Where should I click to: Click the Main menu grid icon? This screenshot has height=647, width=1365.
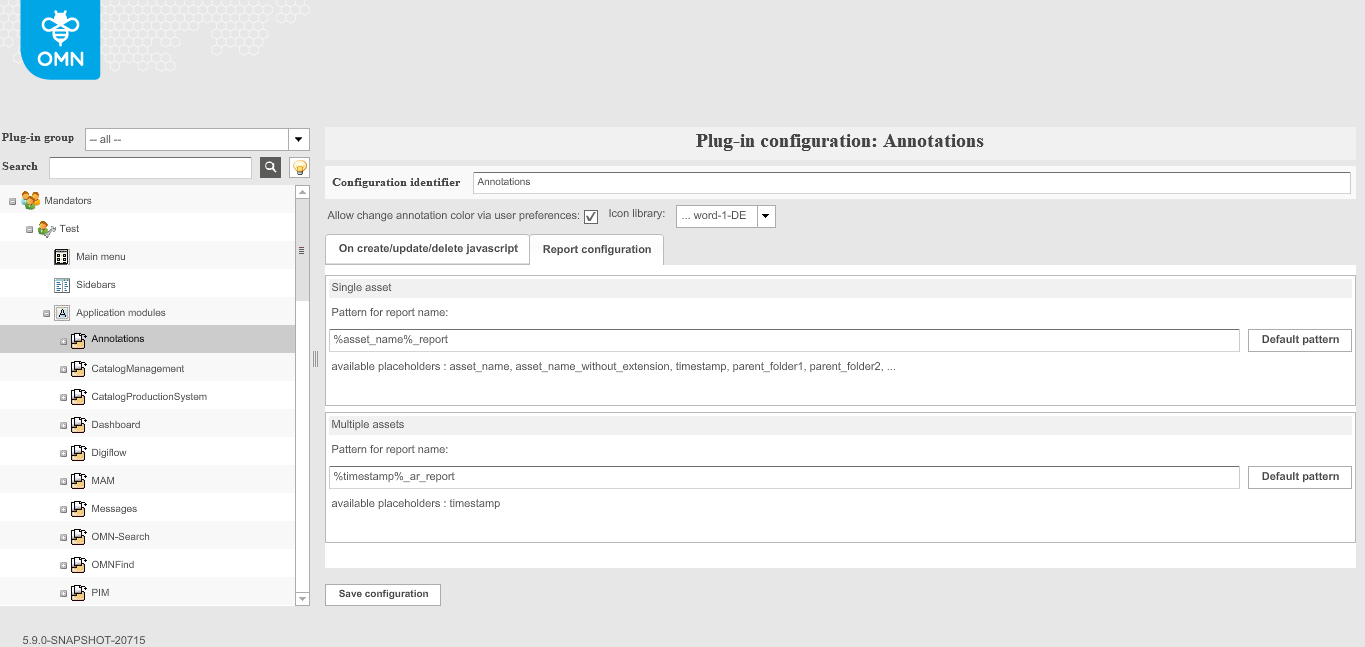62,256
